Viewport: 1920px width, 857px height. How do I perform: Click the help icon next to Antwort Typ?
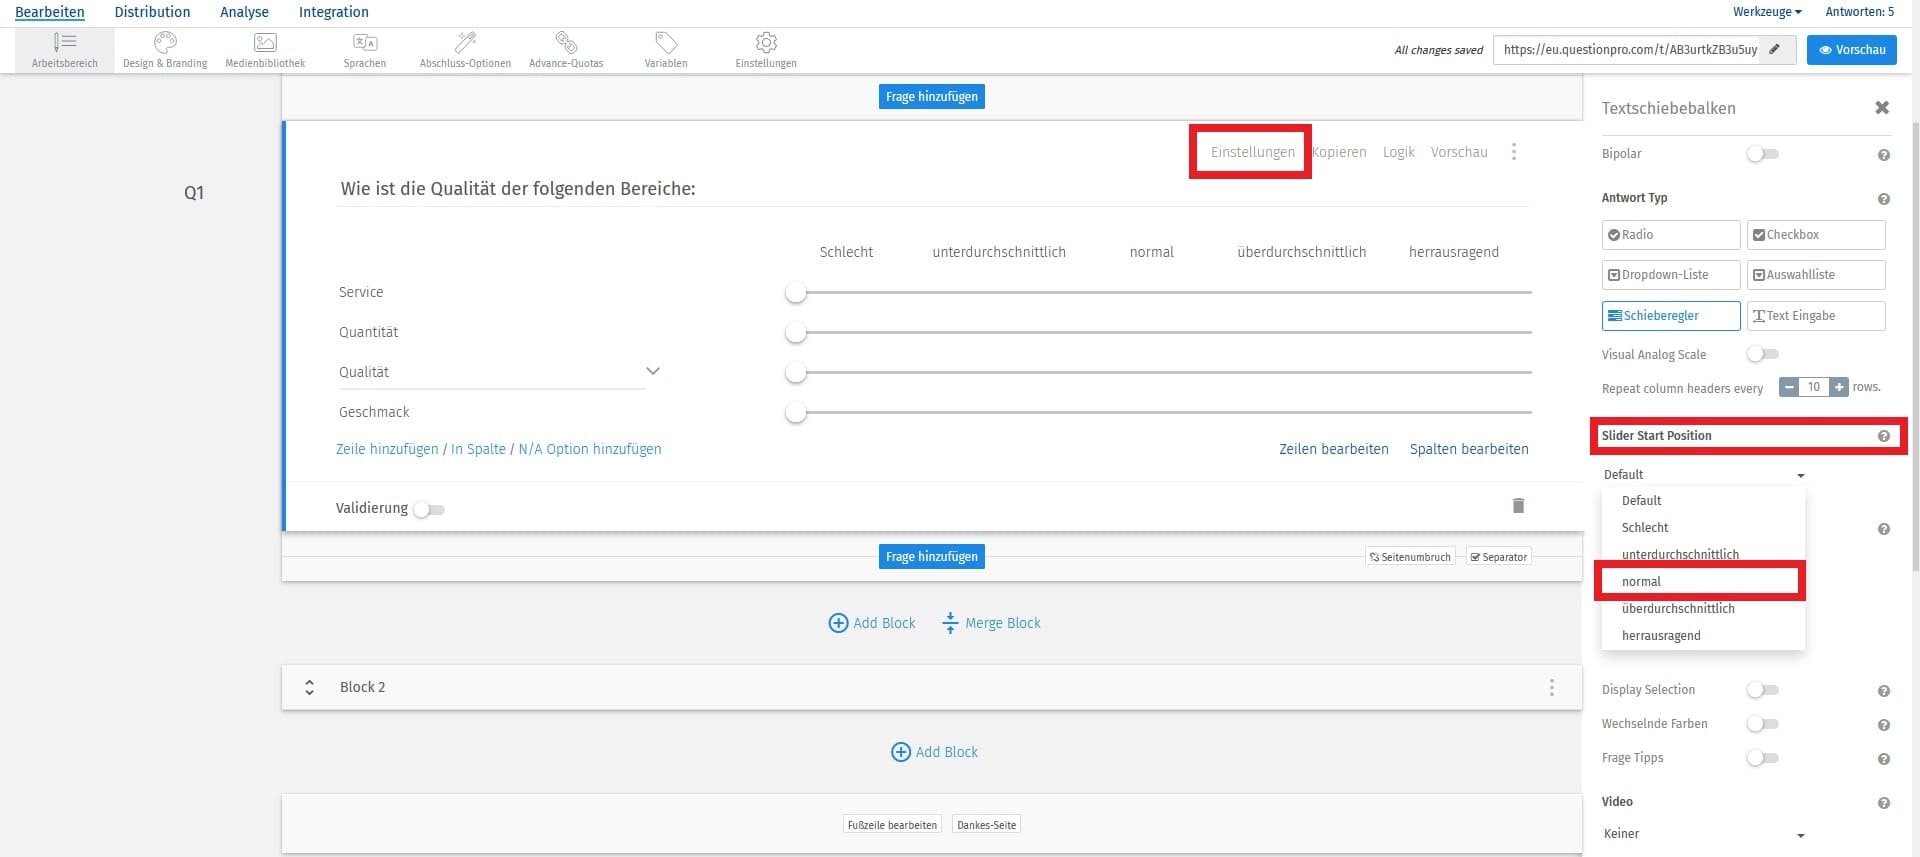click(x=1884, y=199)
